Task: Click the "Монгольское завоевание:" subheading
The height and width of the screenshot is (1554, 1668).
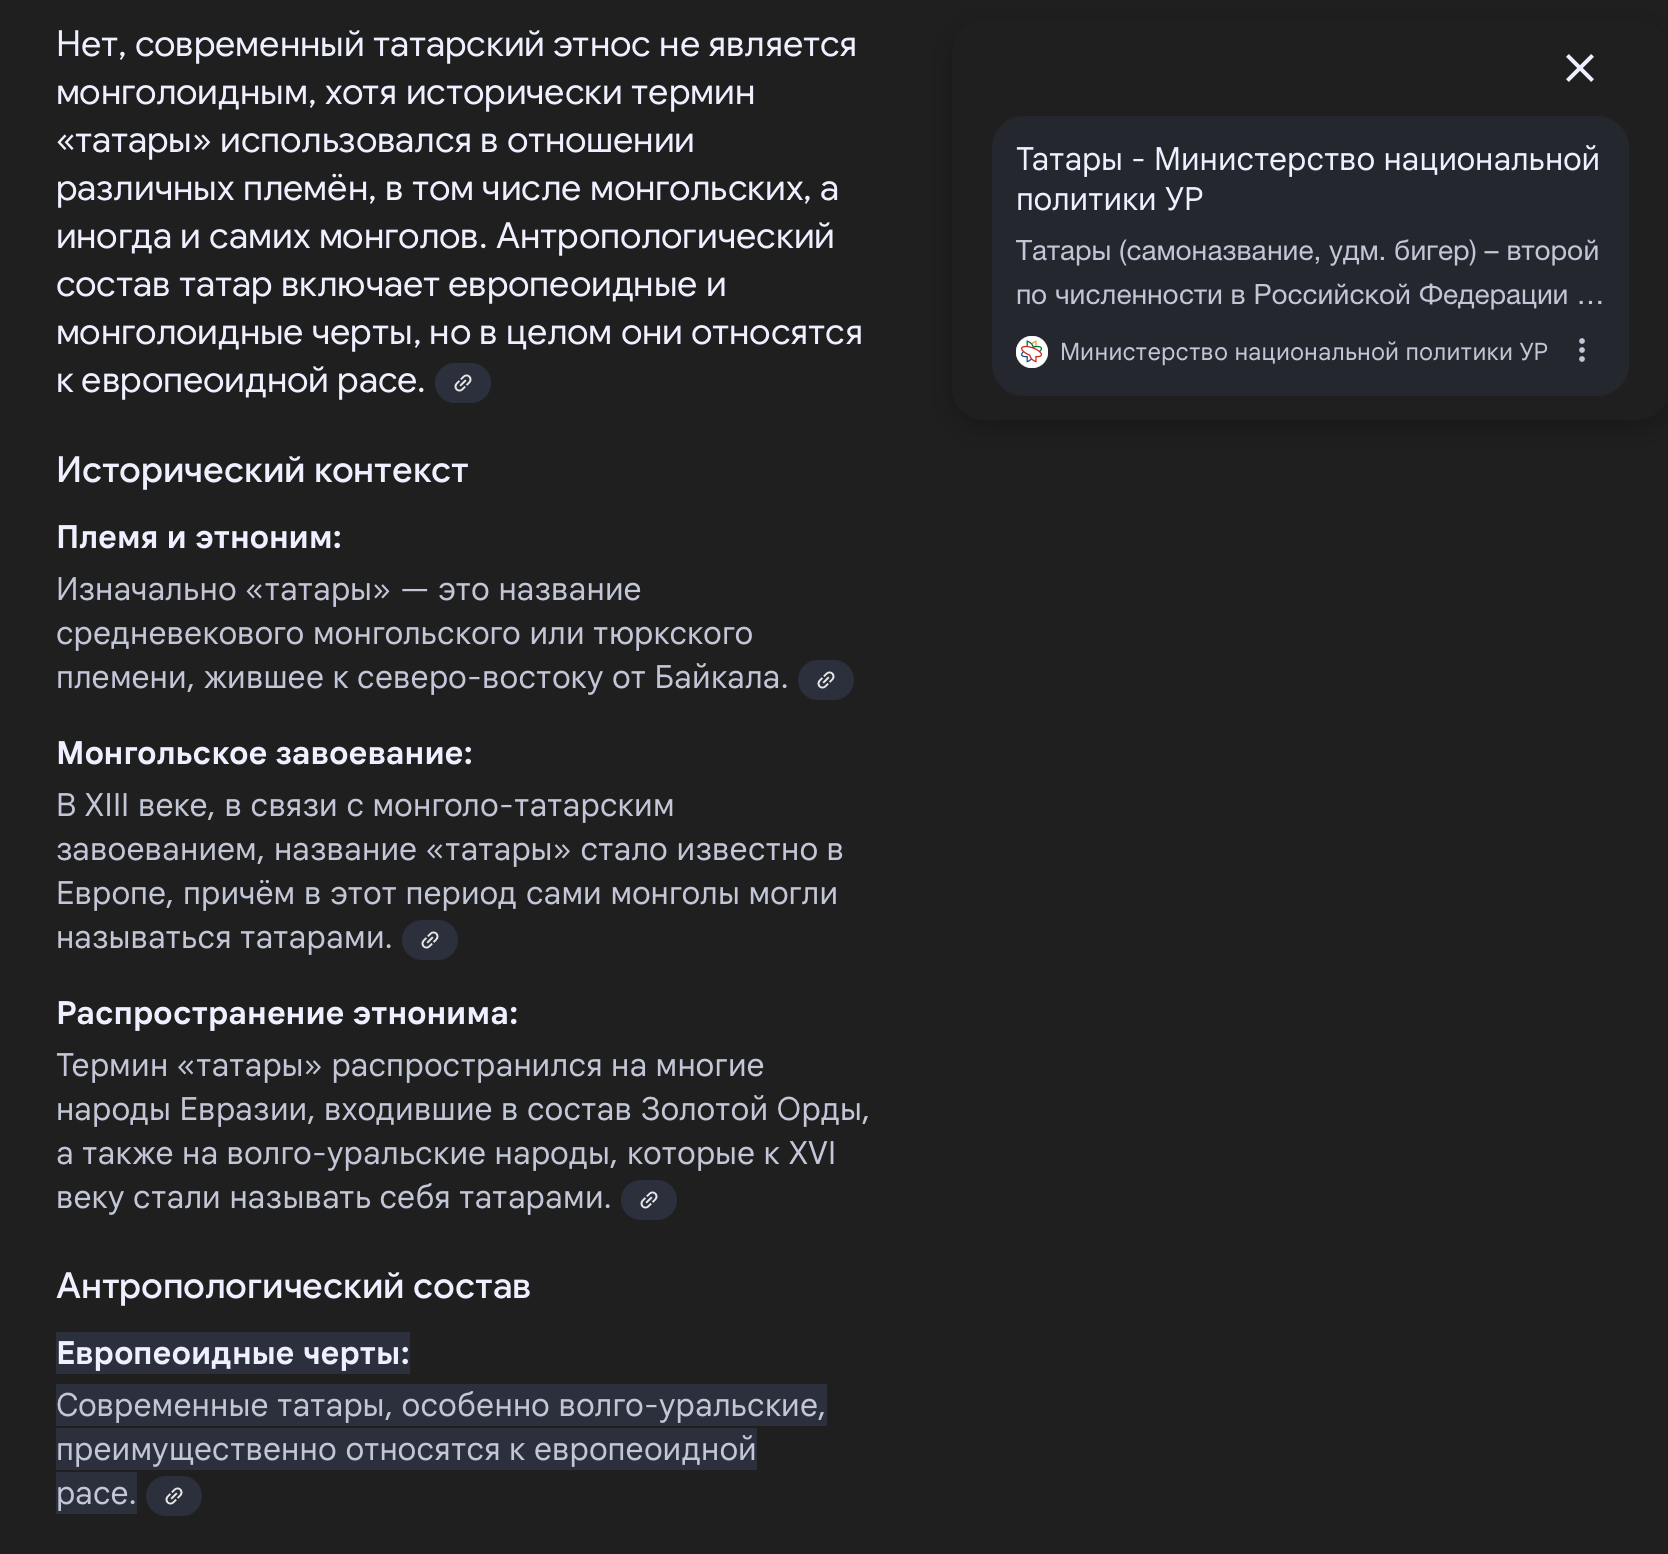Action: click(x=264, y=754)
